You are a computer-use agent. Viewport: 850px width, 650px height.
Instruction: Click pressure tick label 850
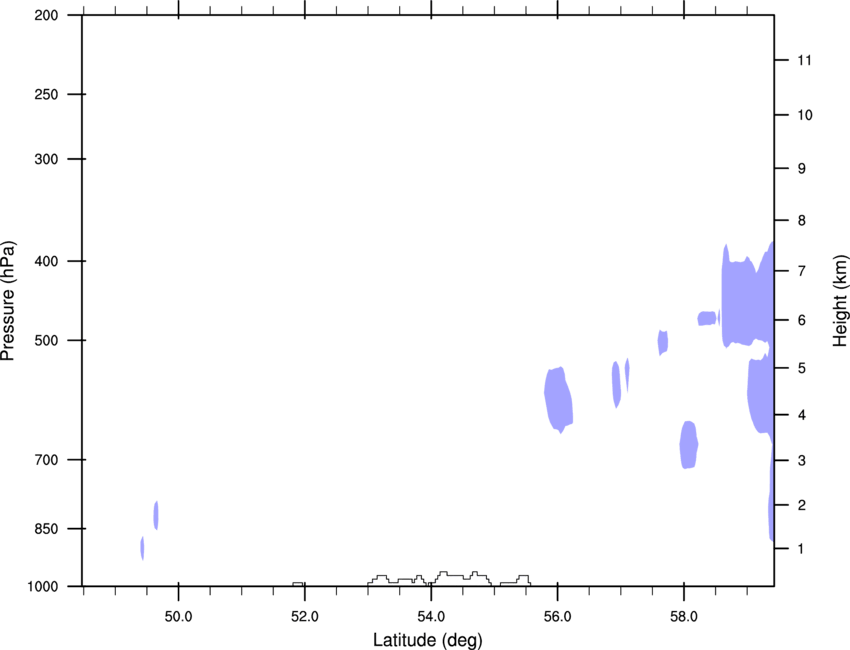click(46, 529)
